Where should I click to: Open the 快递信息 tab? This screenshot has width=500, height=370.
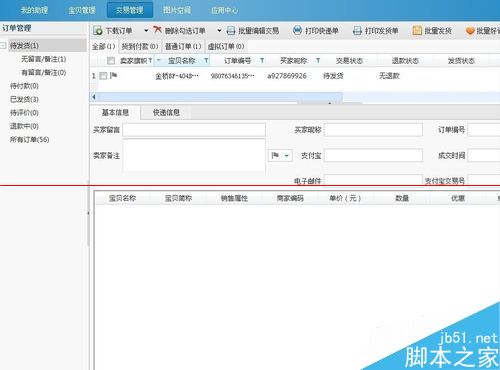[166, 113]
